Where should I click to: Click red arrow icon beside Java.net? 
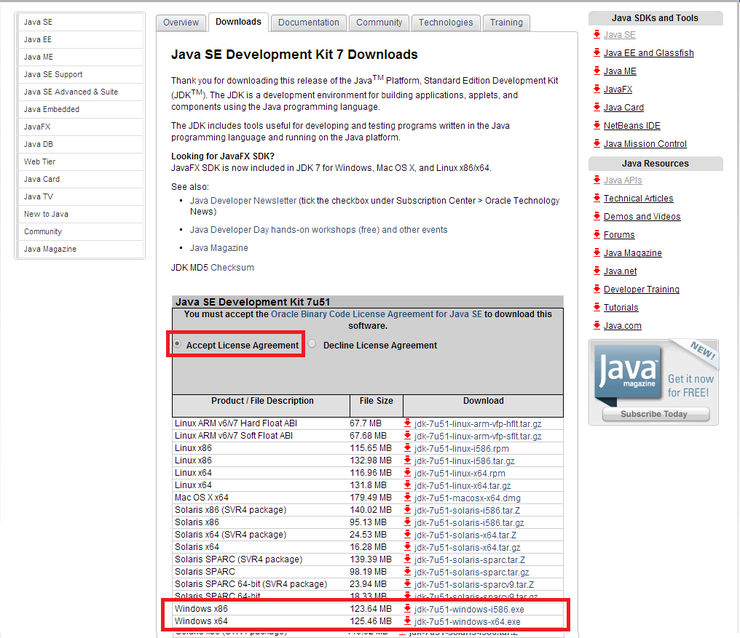coord(597,271)
